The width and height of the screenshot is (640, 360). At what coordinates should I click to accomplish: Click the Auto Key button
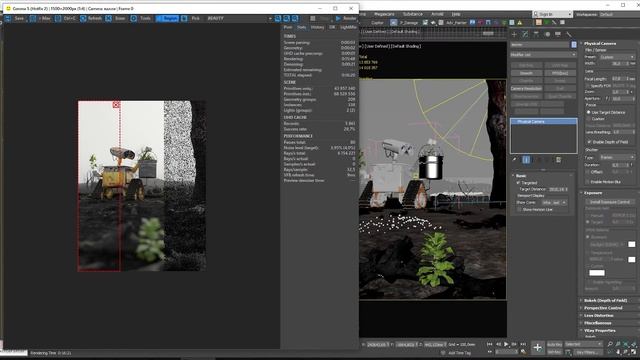coord(554,344)
